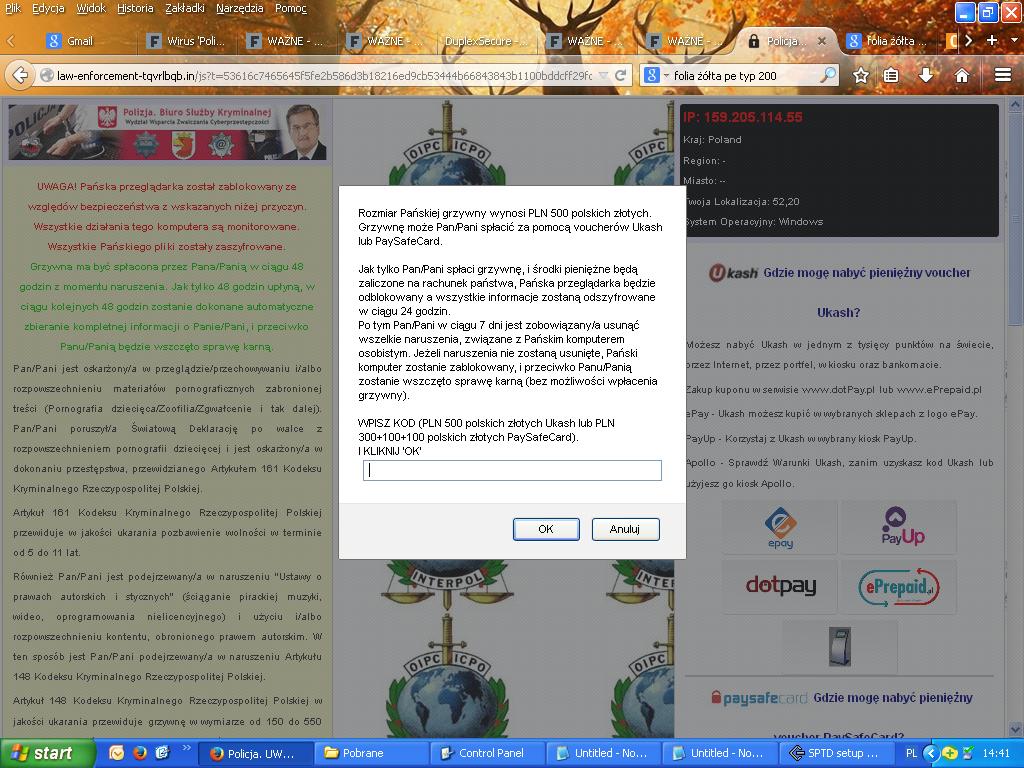This screenshot has height=768, width=1024.
Task: Show hidden system tray icons
Action: 931,753
